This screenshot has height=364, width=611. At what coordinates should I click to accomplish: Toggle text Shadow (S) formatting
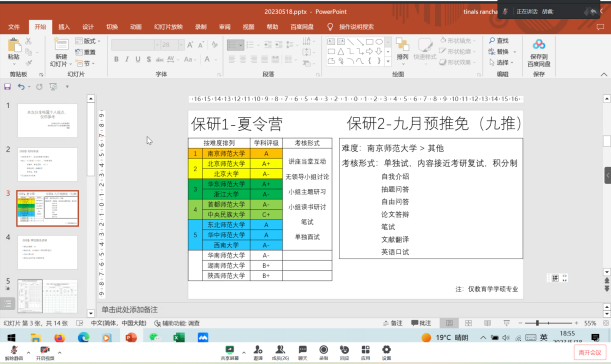[x=148, y=59]
